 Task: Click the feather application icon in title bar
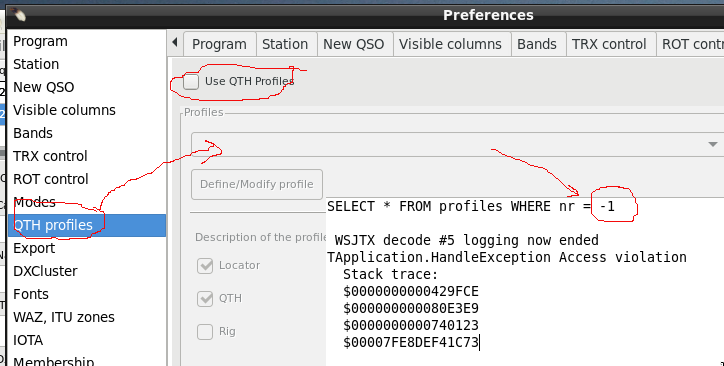[x=19, y=14]
